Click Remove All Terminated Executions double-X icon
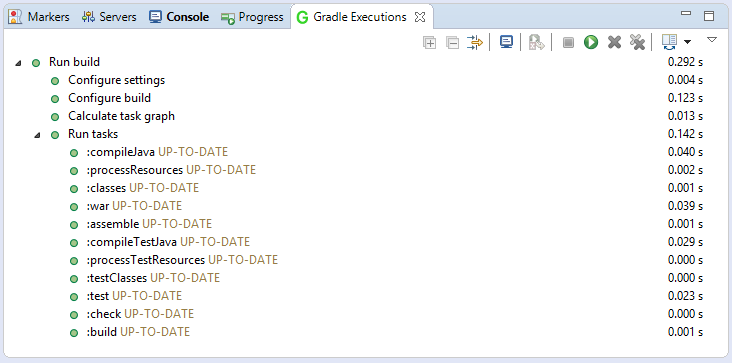Image resolution: width=732 pixels, height=363 pixels. pyautogui.click(x=637, y=42)
